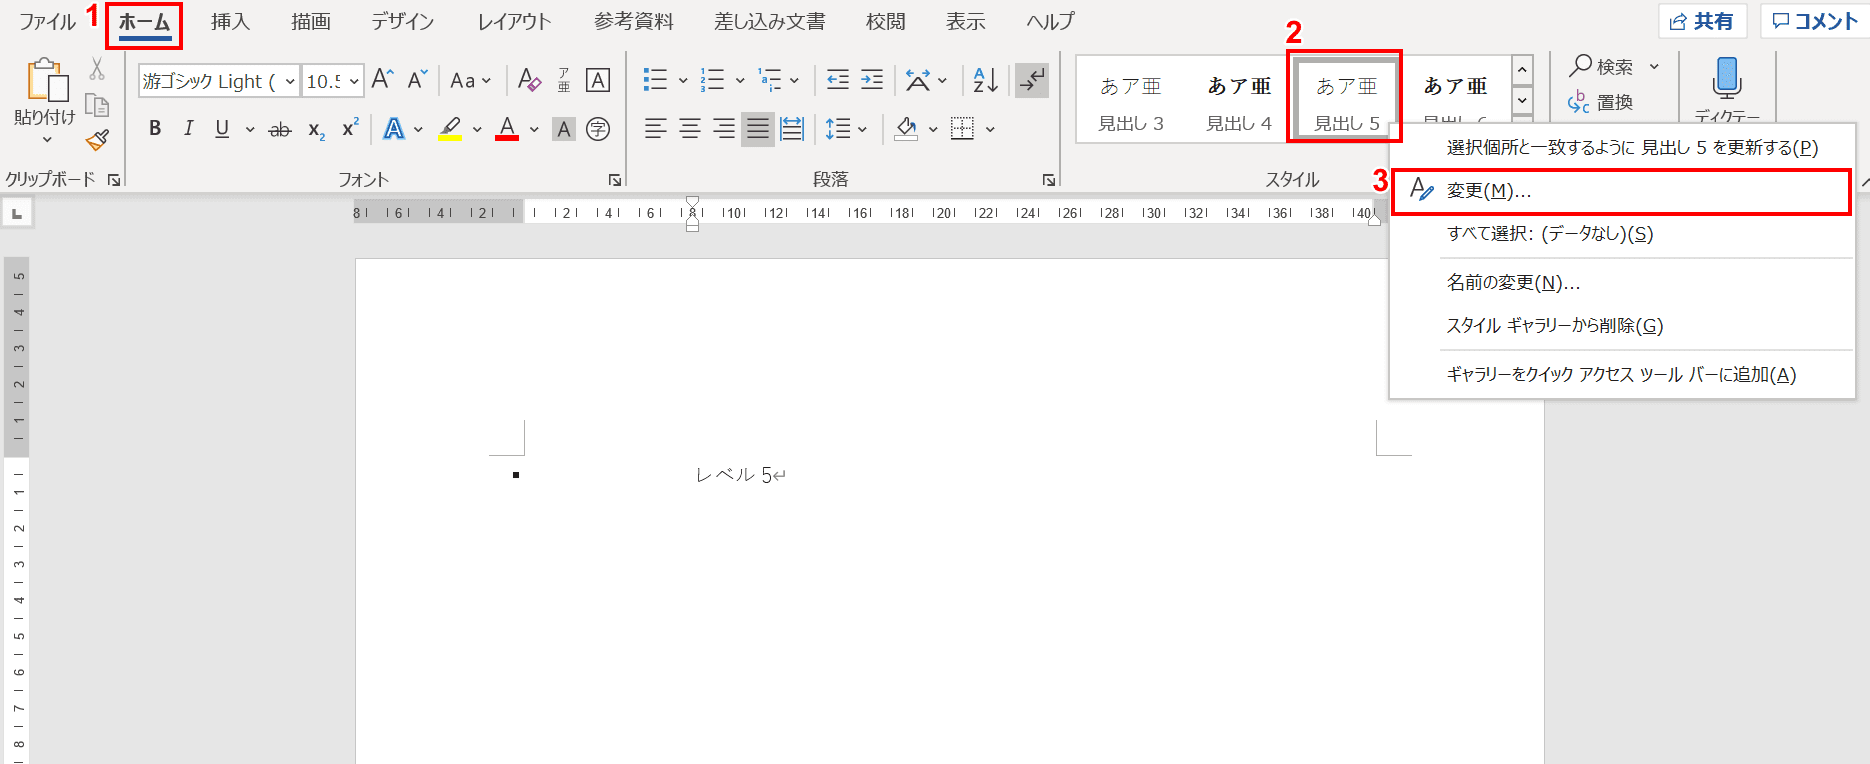The height and width of the screenshot is (764, 1870).
Task: Sort text with A-Z icon
Action: pos(986,80)
